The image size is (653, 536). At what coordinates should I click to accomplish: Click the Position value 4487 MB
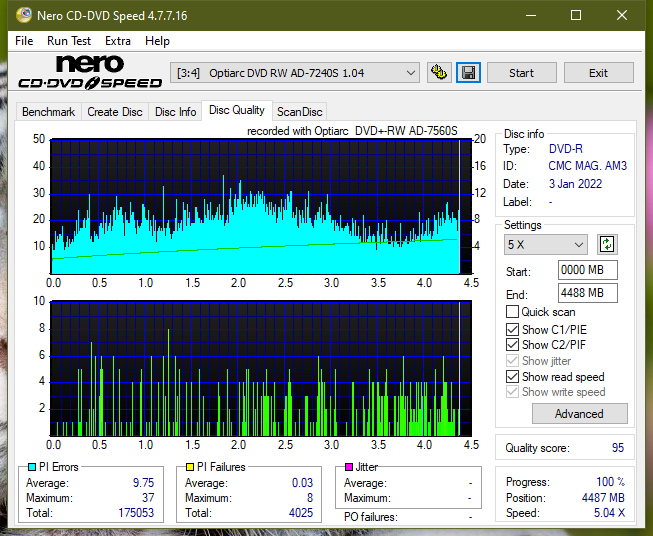click(x=603, y=498)
